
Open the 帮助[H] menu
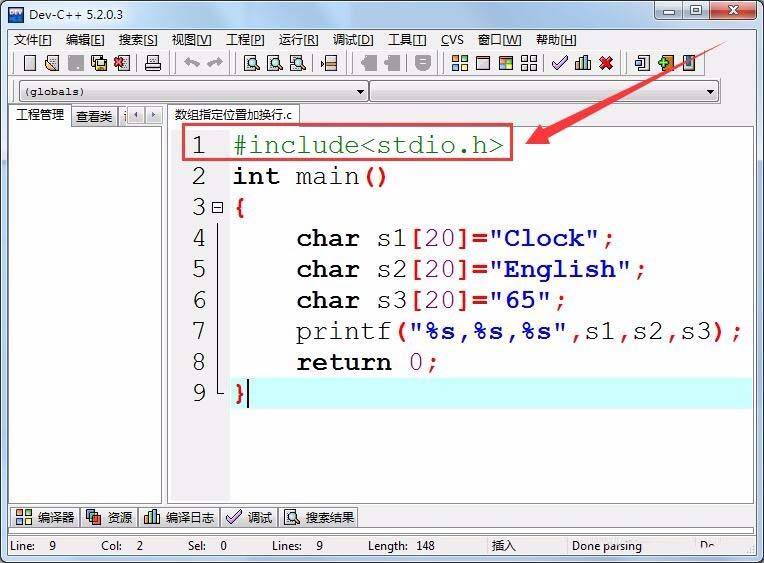[556, 40]
